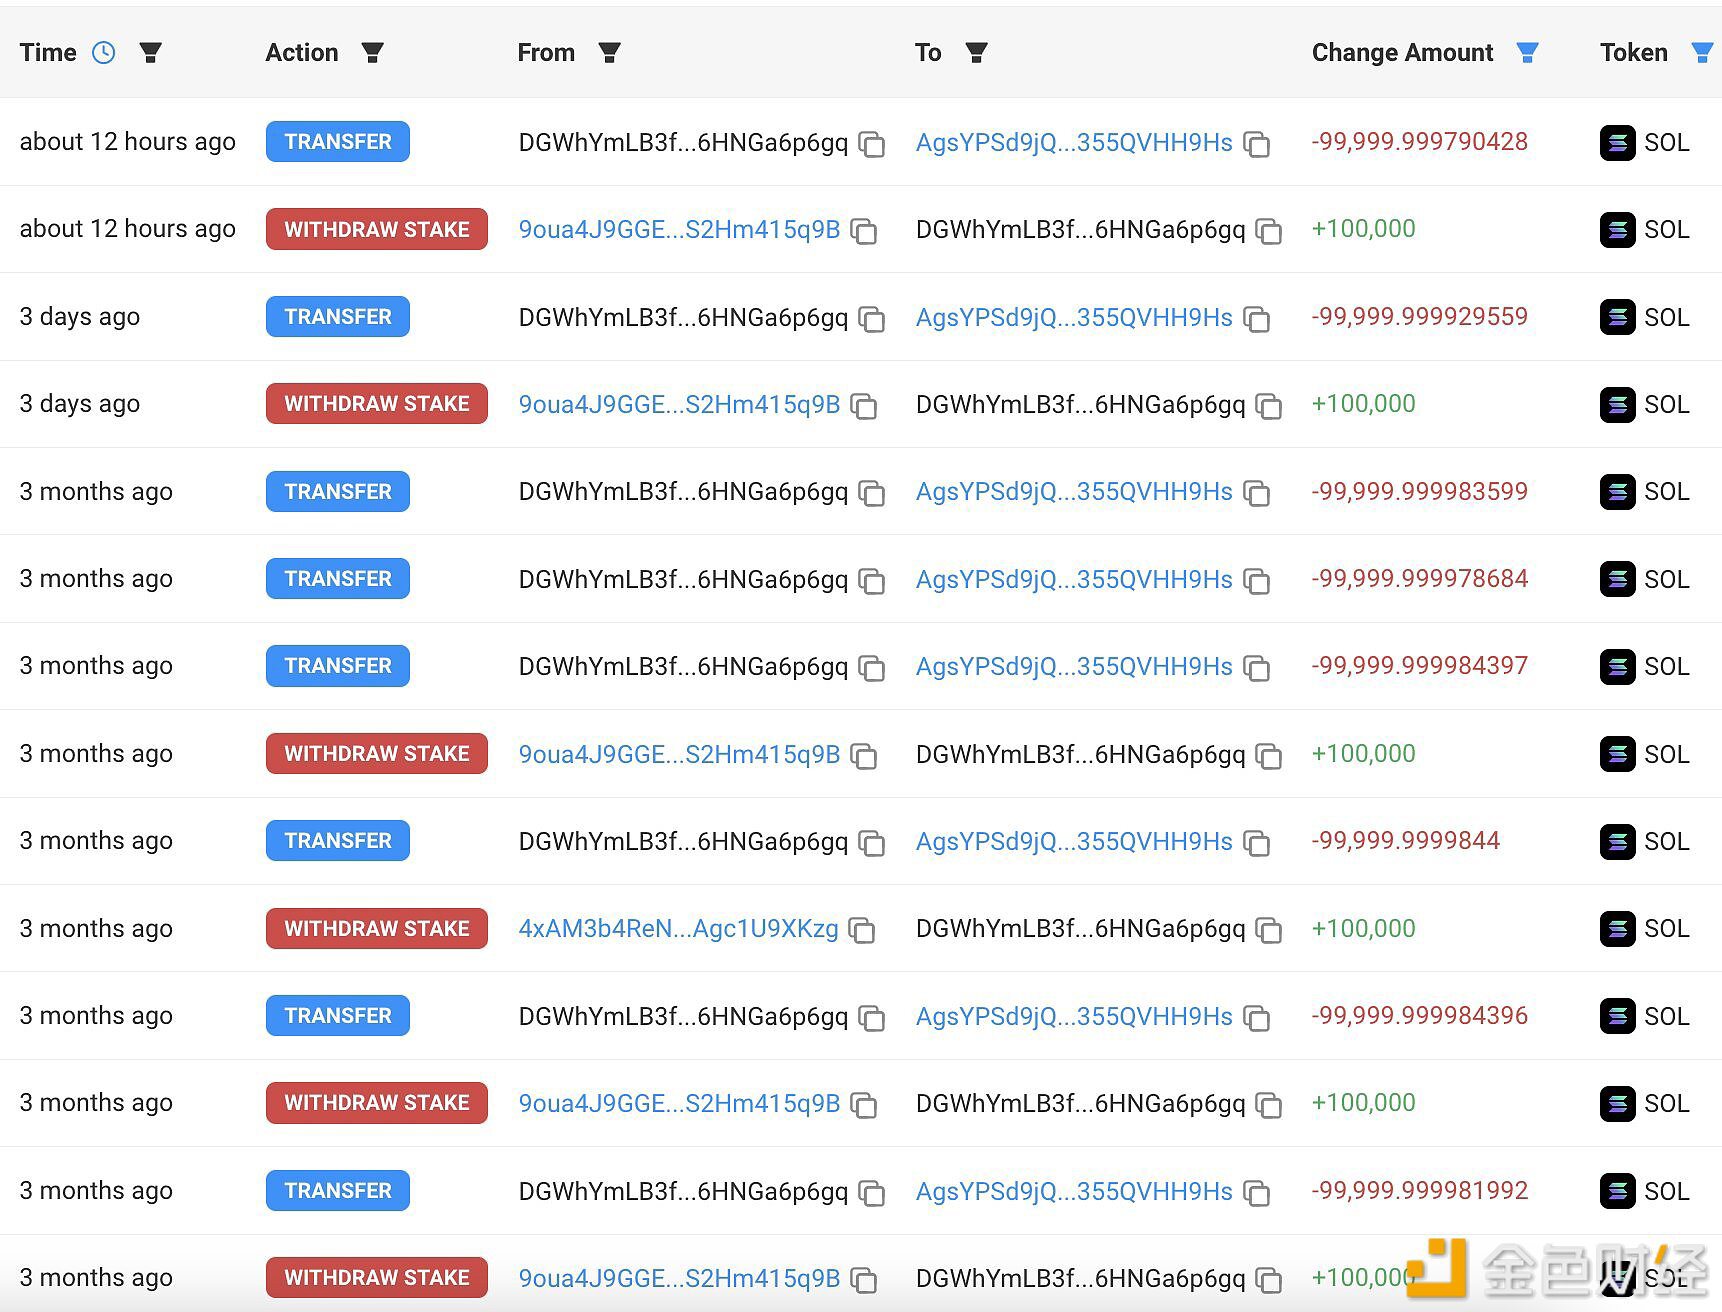Open the Time column filter
The width and height of the screenshot is (1722, 1312).
151,53
